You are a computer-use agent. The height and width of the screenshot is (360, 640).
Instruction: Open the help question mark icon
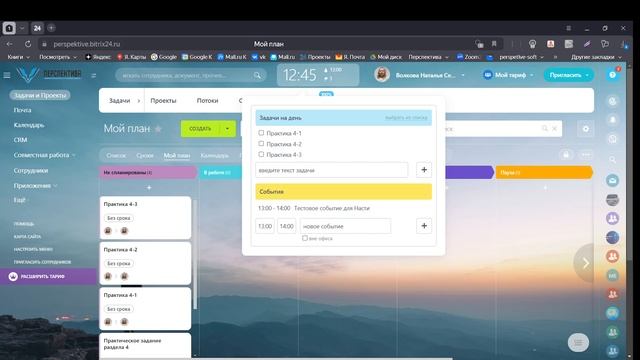coord(612,75)
